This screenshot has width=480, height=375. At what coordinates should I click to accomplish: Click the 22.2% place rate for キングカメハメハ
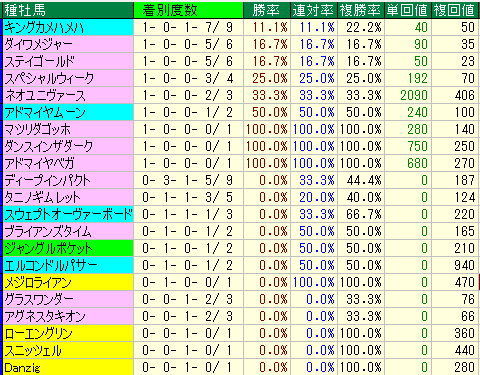(364, 27)
